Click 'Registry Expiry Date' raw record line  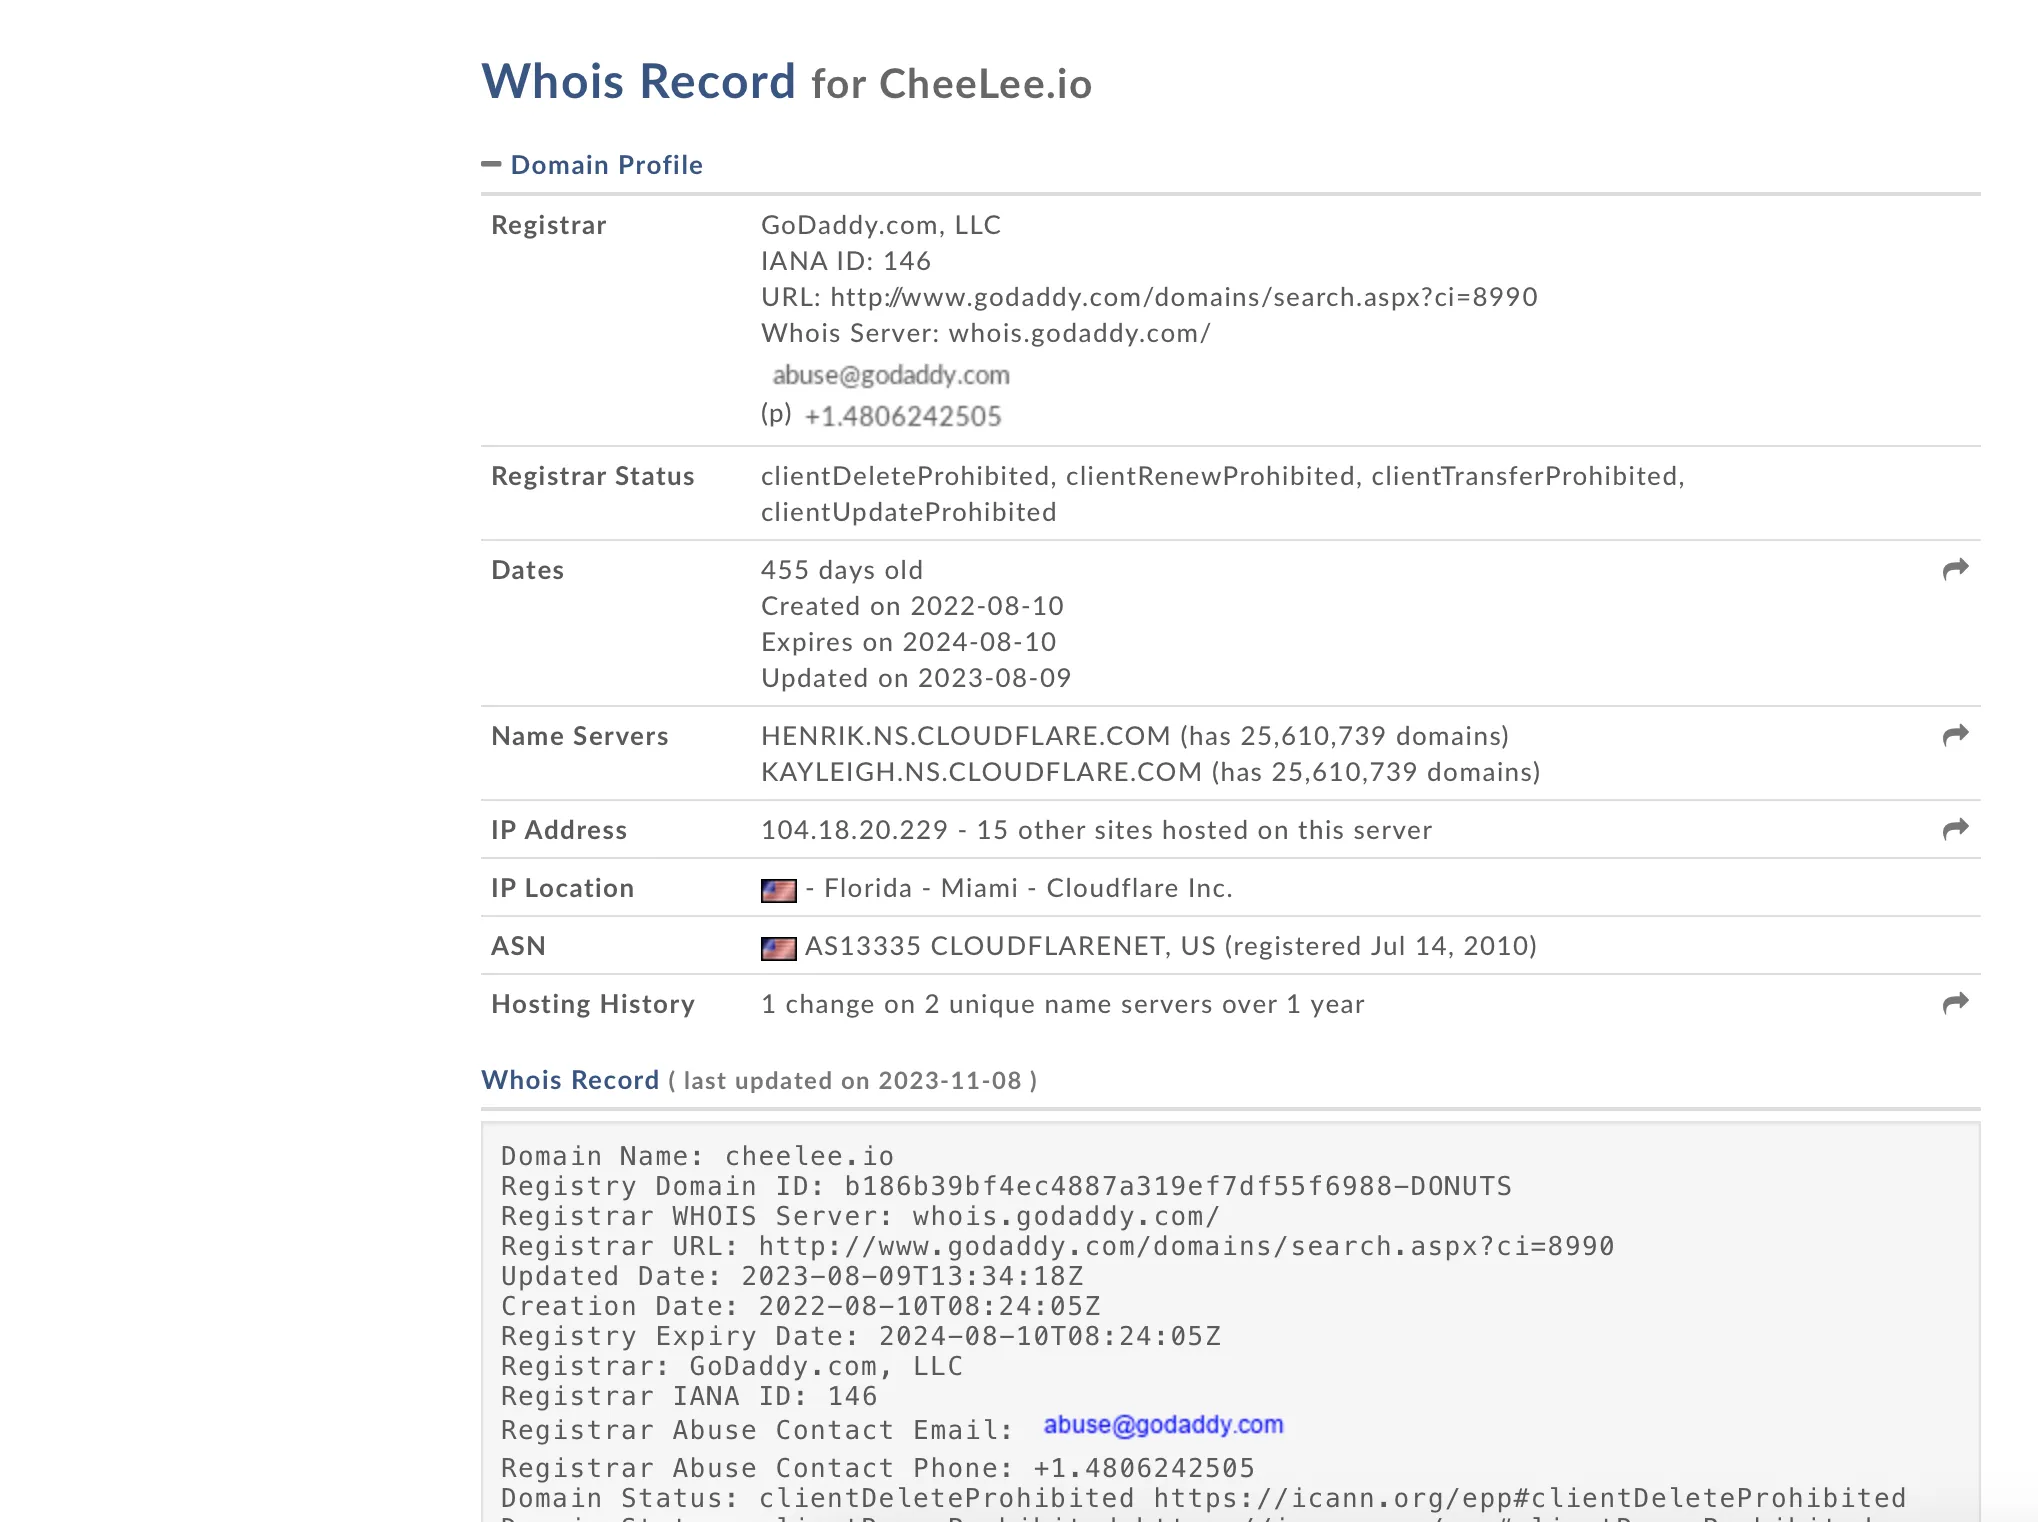coord(861,1336)
